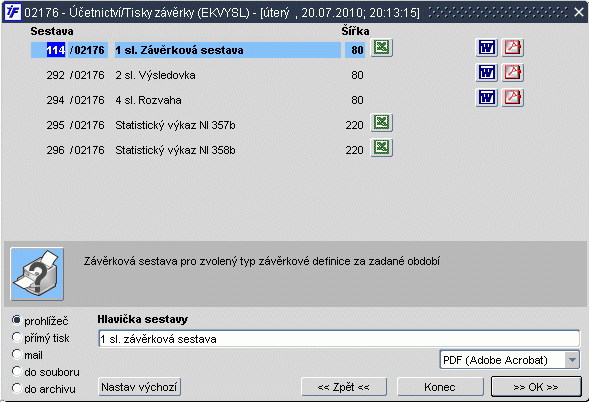This screenshot has height=402, width=589.
Task: Click the Hlavička sestavy text field
Action: (339, 339)
